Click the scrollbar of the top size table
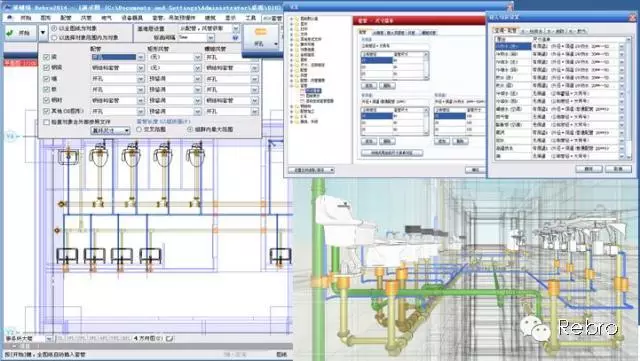The height and width of the screenshot is (361, 640). pos(427,66)
